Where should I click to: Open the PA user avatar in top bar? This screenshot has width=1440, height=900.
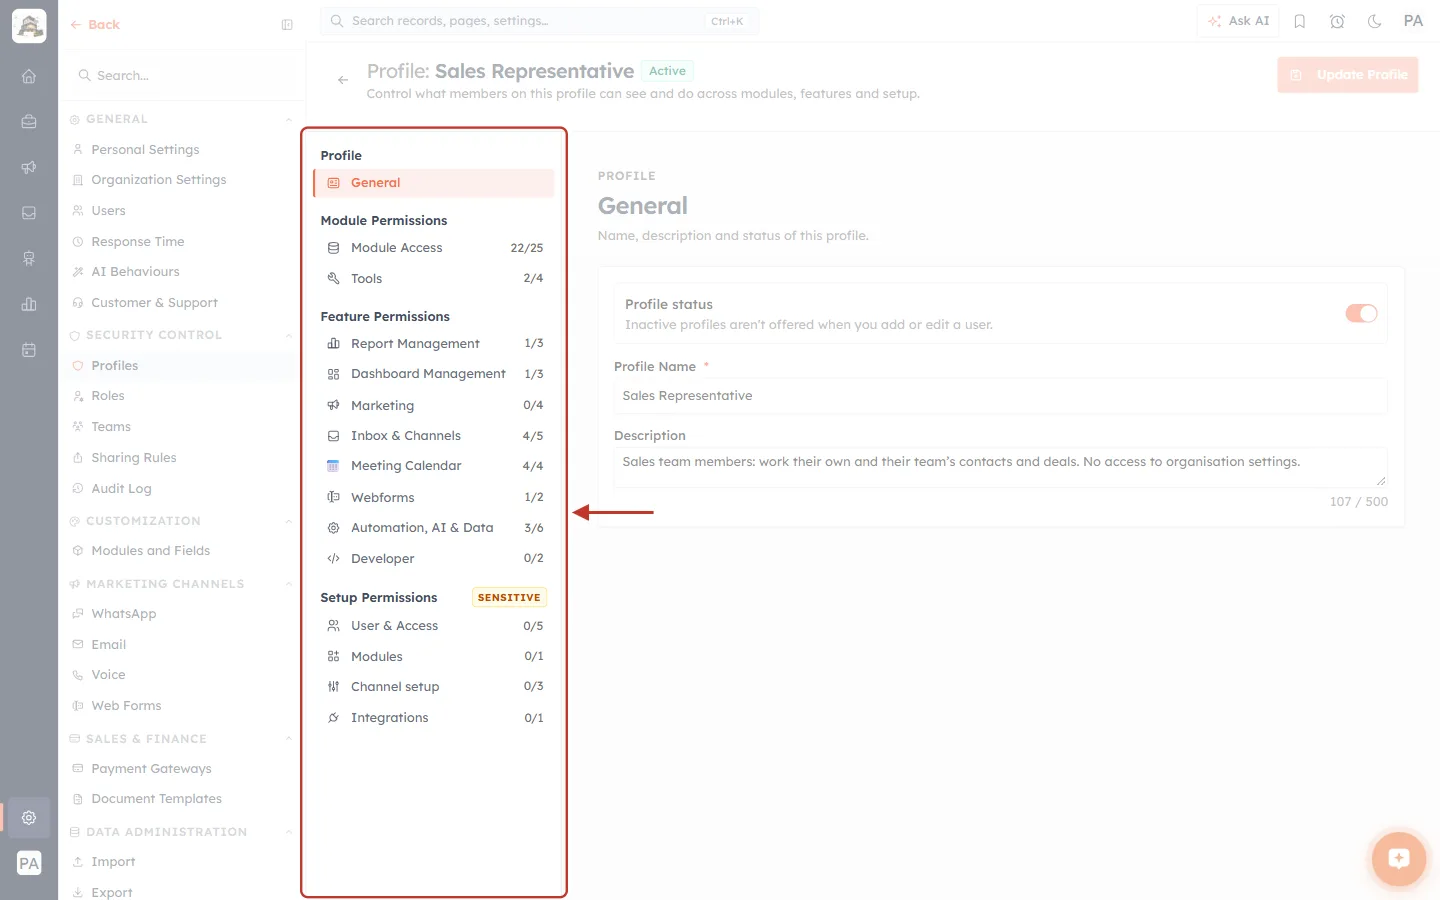(1413, 21)
